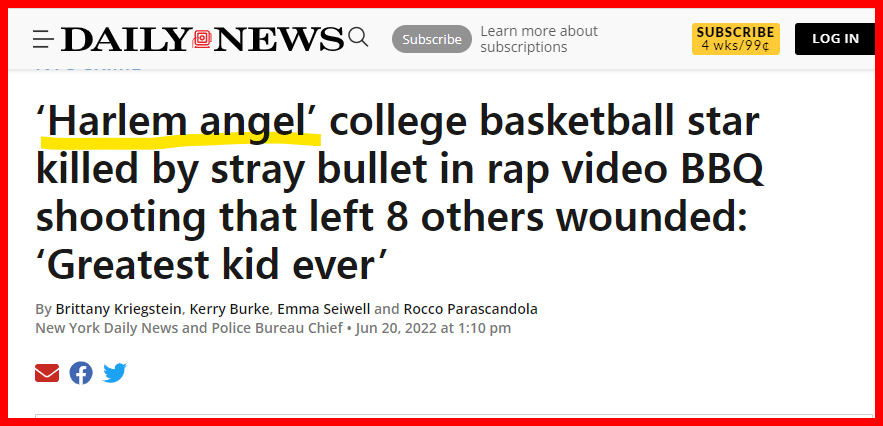
Task: Open author Kerry Burke's page
Action: click(x=230, y=309)
